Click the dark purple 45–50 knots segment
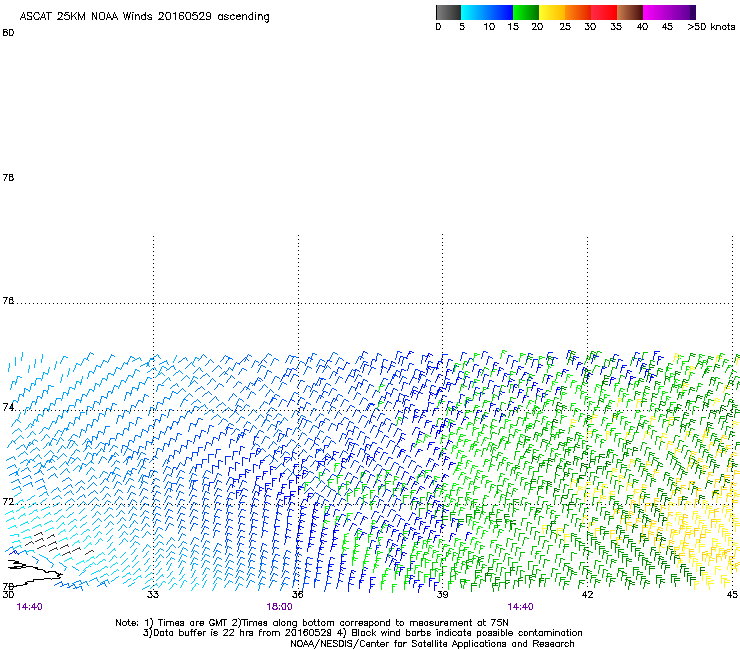 pos(682,12)
